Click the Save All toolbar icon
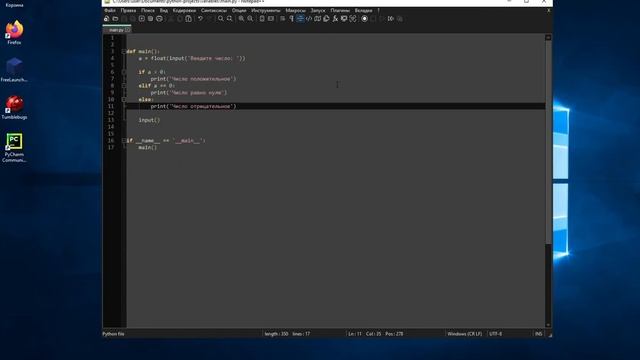The height and width of the screenshot is (360, 640). [x=133, y=19]
